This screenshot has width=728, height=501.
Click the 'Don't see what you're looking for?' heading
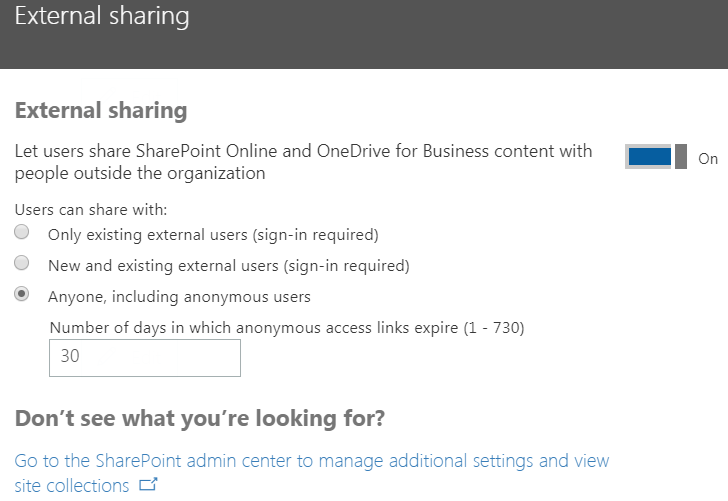[x=199, y=418]
